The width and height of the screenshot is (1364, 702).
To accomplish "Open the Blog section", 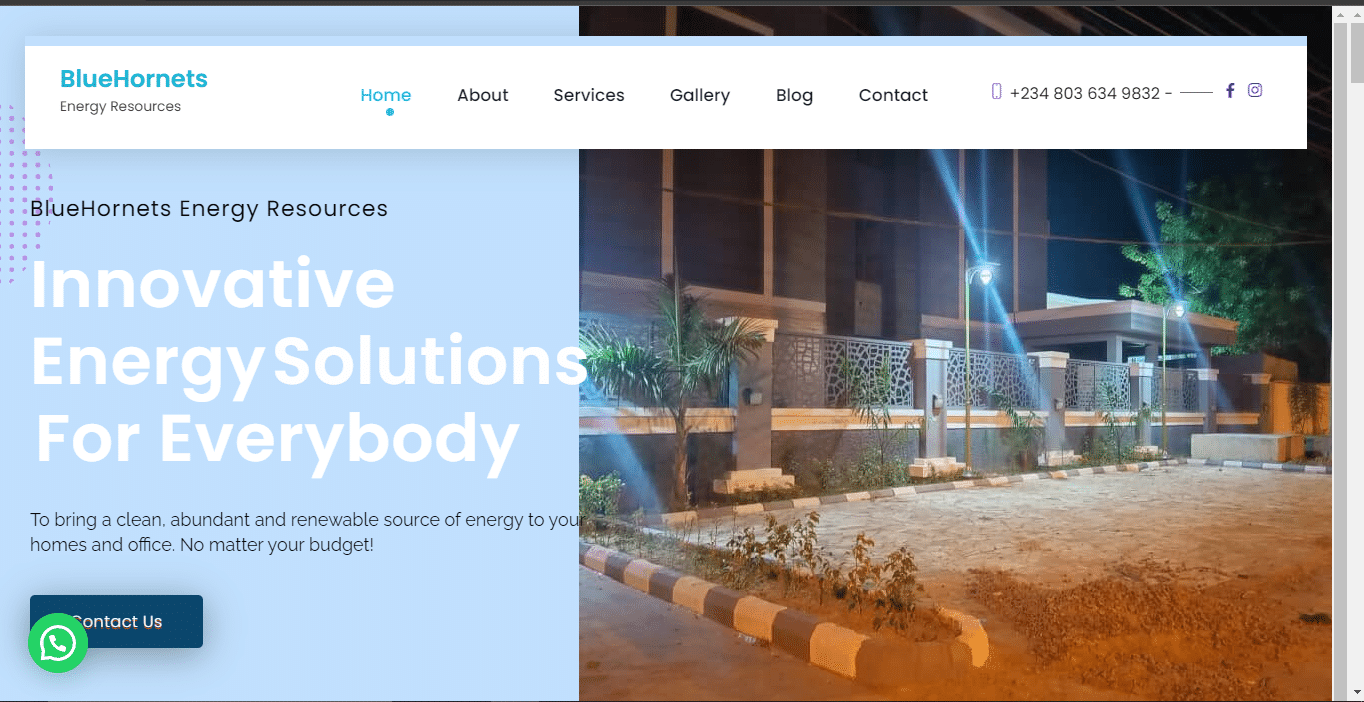I will (x=794, y=95).
